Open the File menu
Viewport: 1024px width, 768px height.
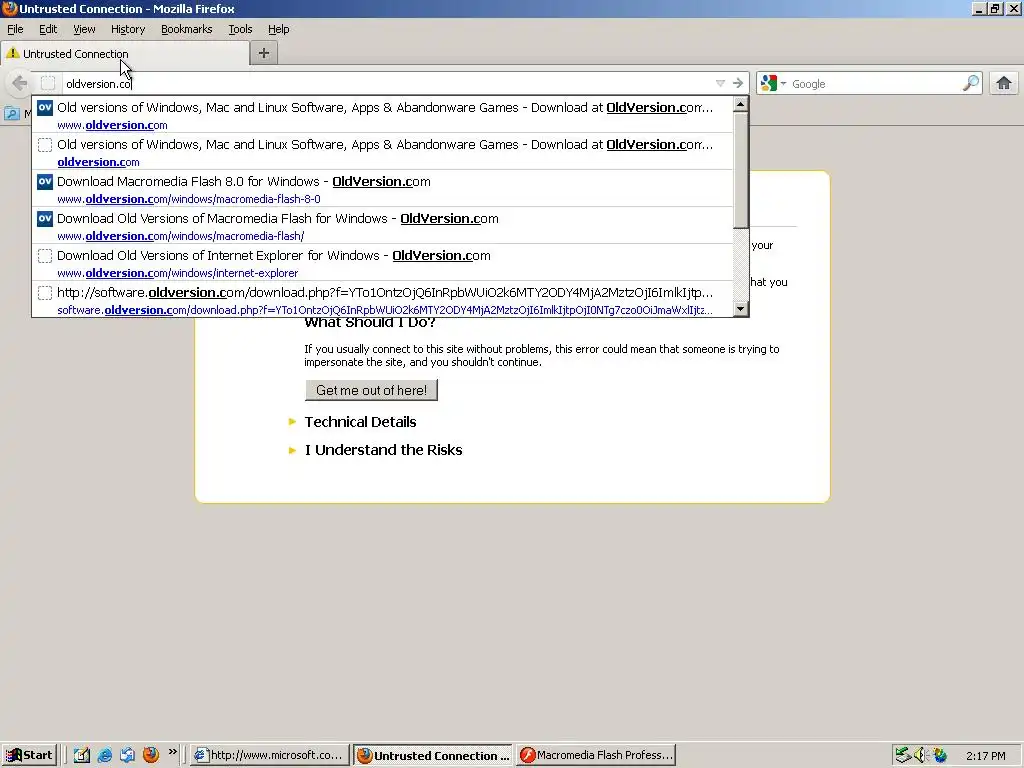pos(15,29)
